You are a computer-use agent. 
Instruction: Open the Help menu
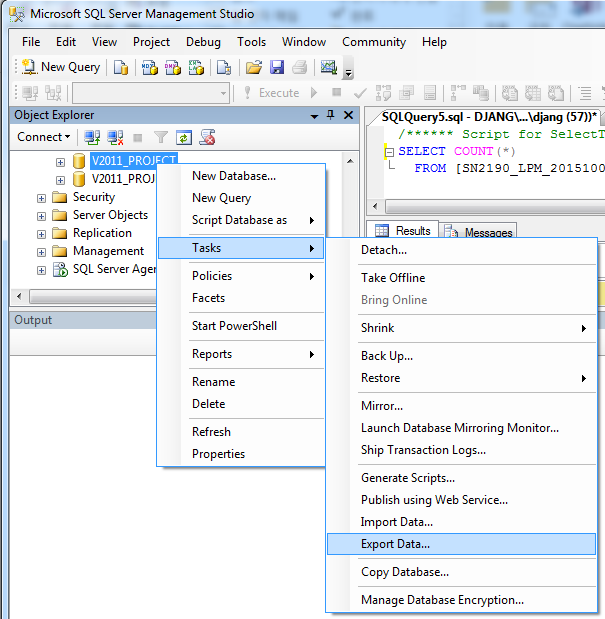tap(434, 42)
